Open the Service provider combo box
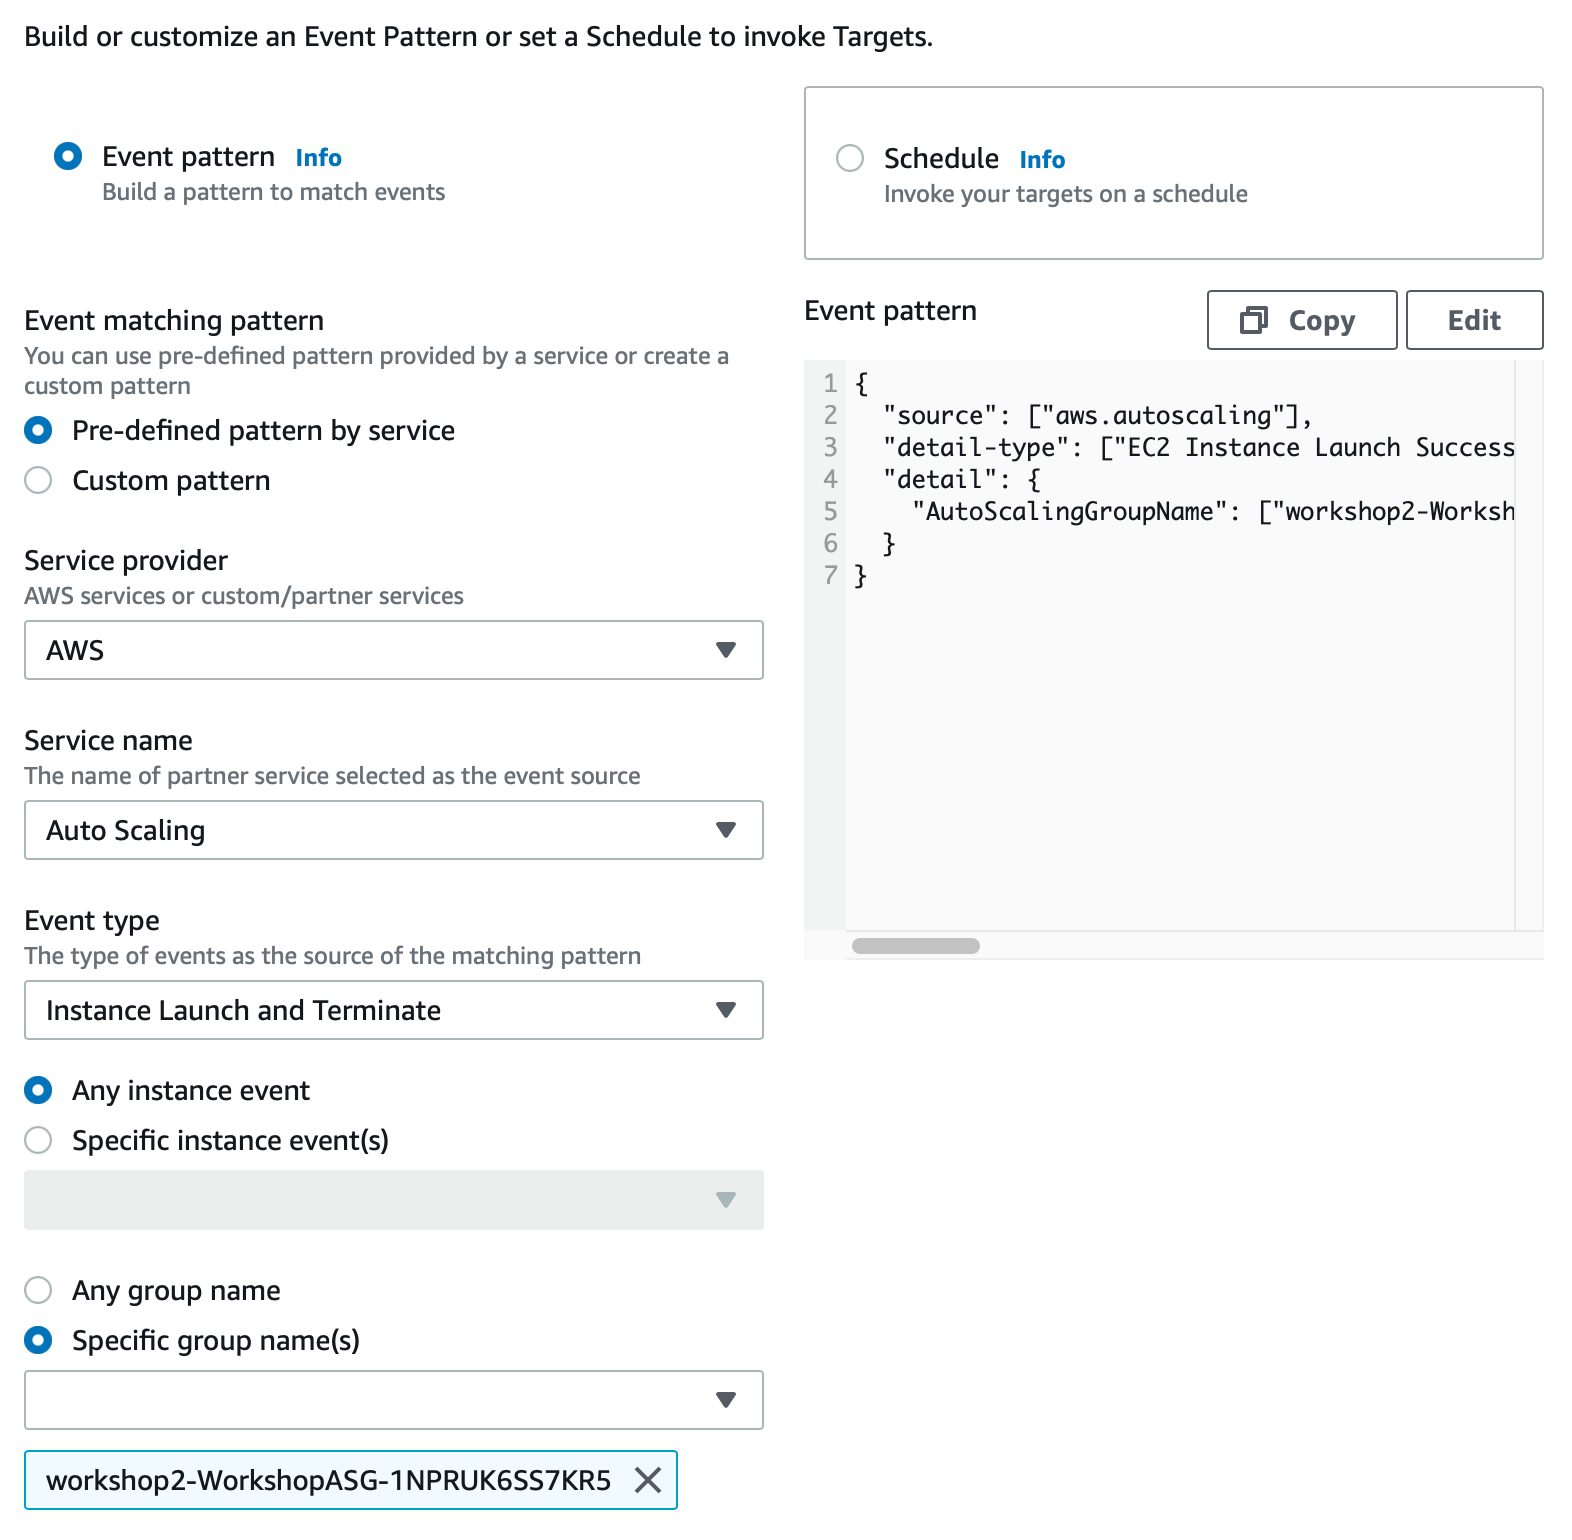Viewport: 1572px width, 1540px height. pyautogui.click(x=393, y=650)
